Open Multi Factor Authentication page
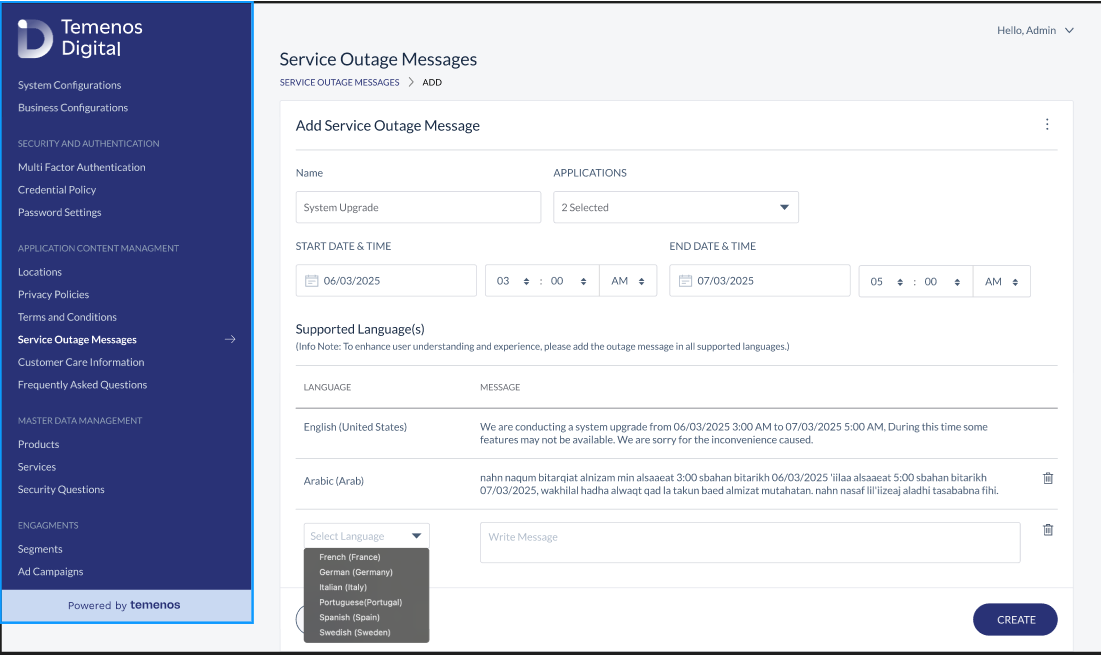Image resolution: width=1101 pixels, height=655 pixels. pos(81,167)
